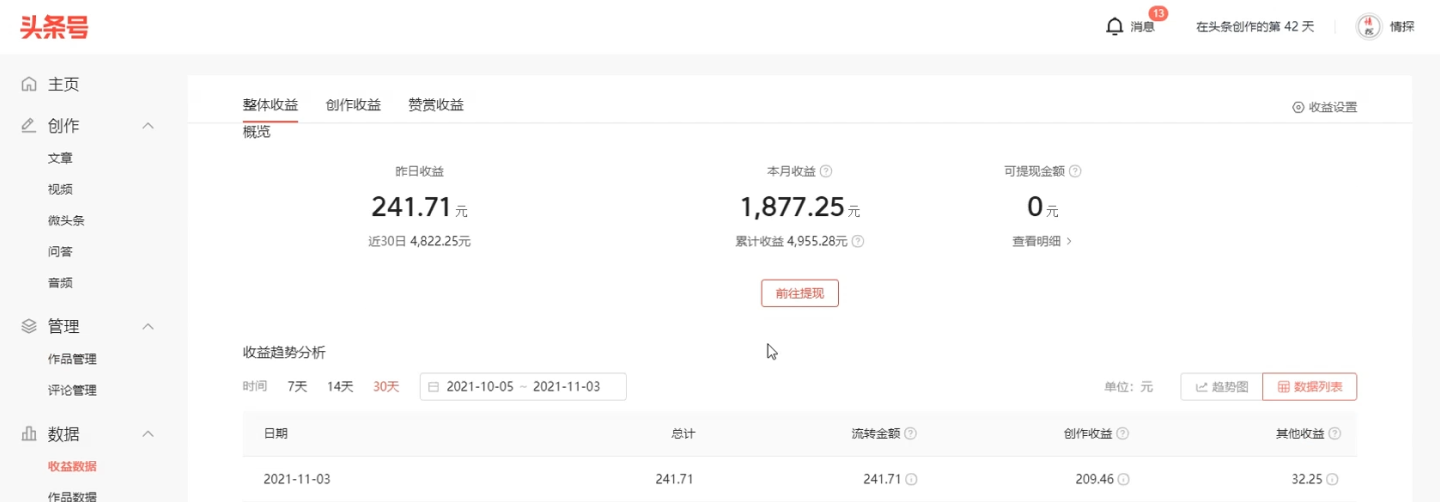This screenshot has width=1440, height=502.
Task: Click the 数据 bar chart icon
Action: point(29,434)
